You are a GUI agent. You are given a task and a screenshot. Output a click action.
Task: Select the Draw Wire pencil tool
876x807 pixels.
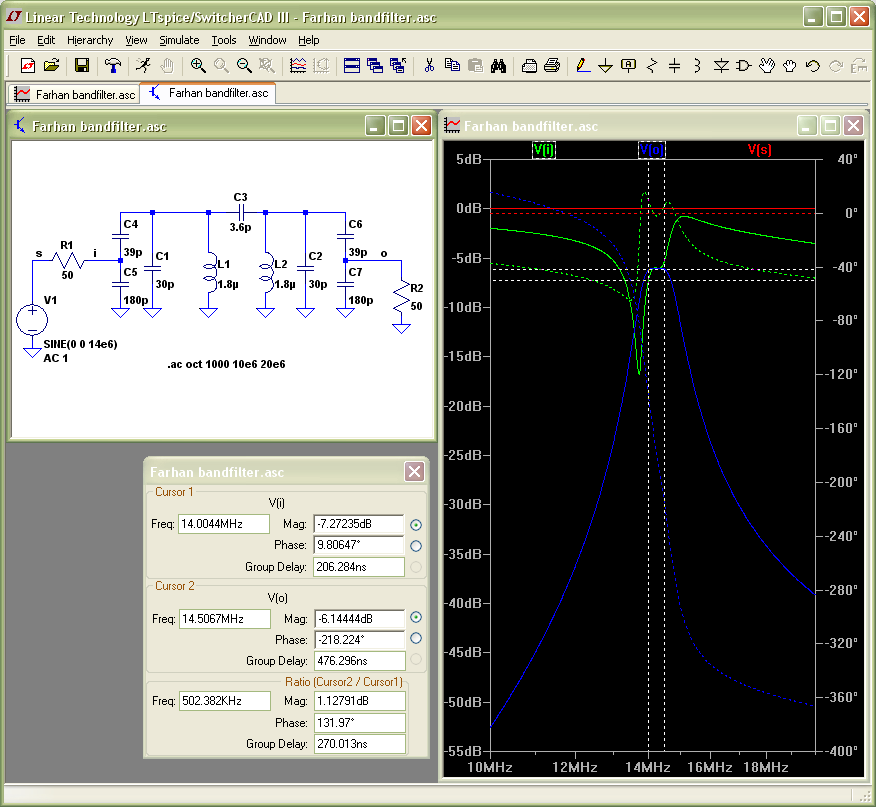[582, 66]
